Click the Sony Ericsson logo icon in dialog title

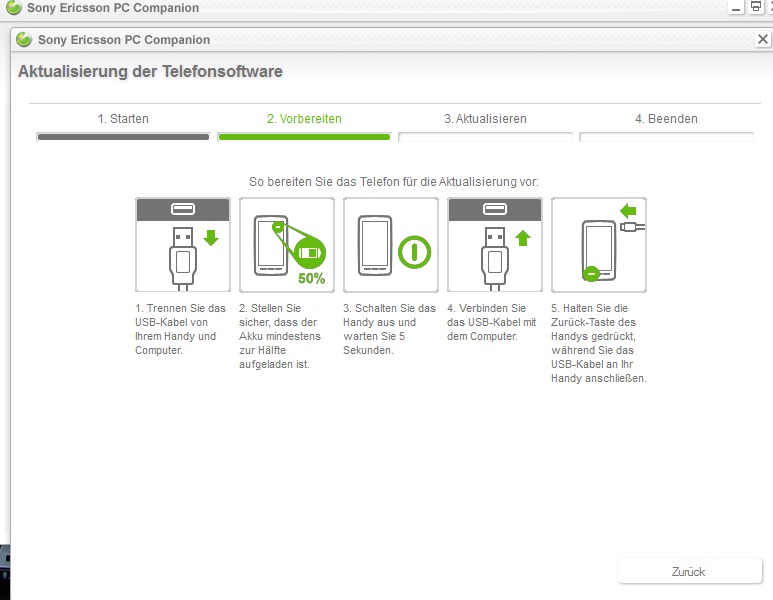click(x=24, y=39)
